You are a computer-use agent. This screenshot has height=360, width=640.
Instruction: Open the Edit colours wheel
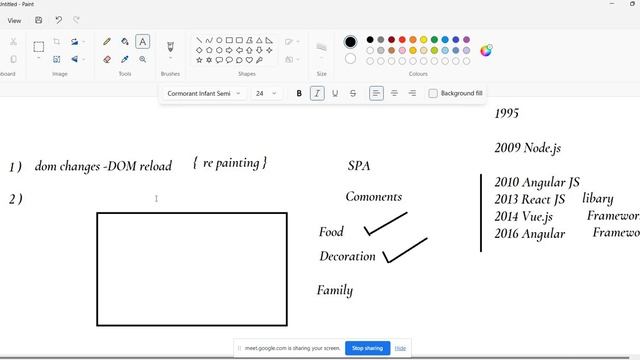coord(486,50)
